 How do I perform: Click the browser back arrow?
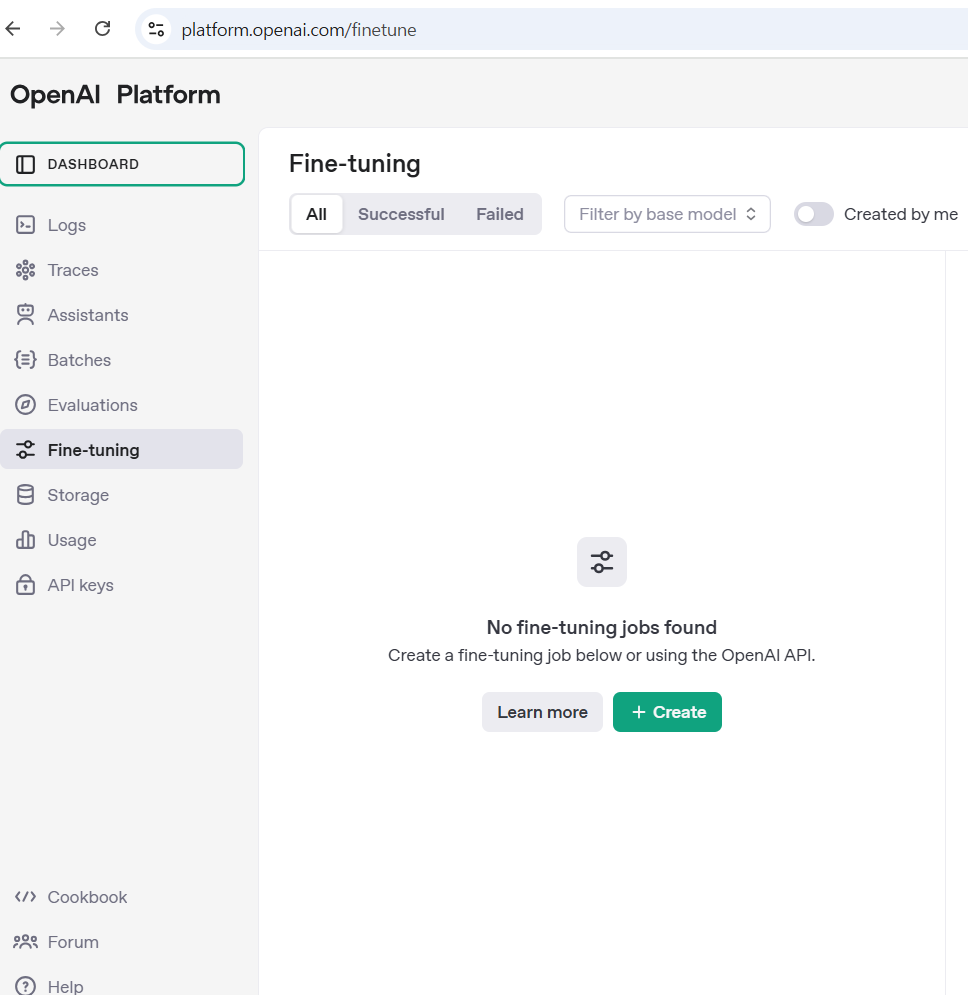click(x=13, y=29)
